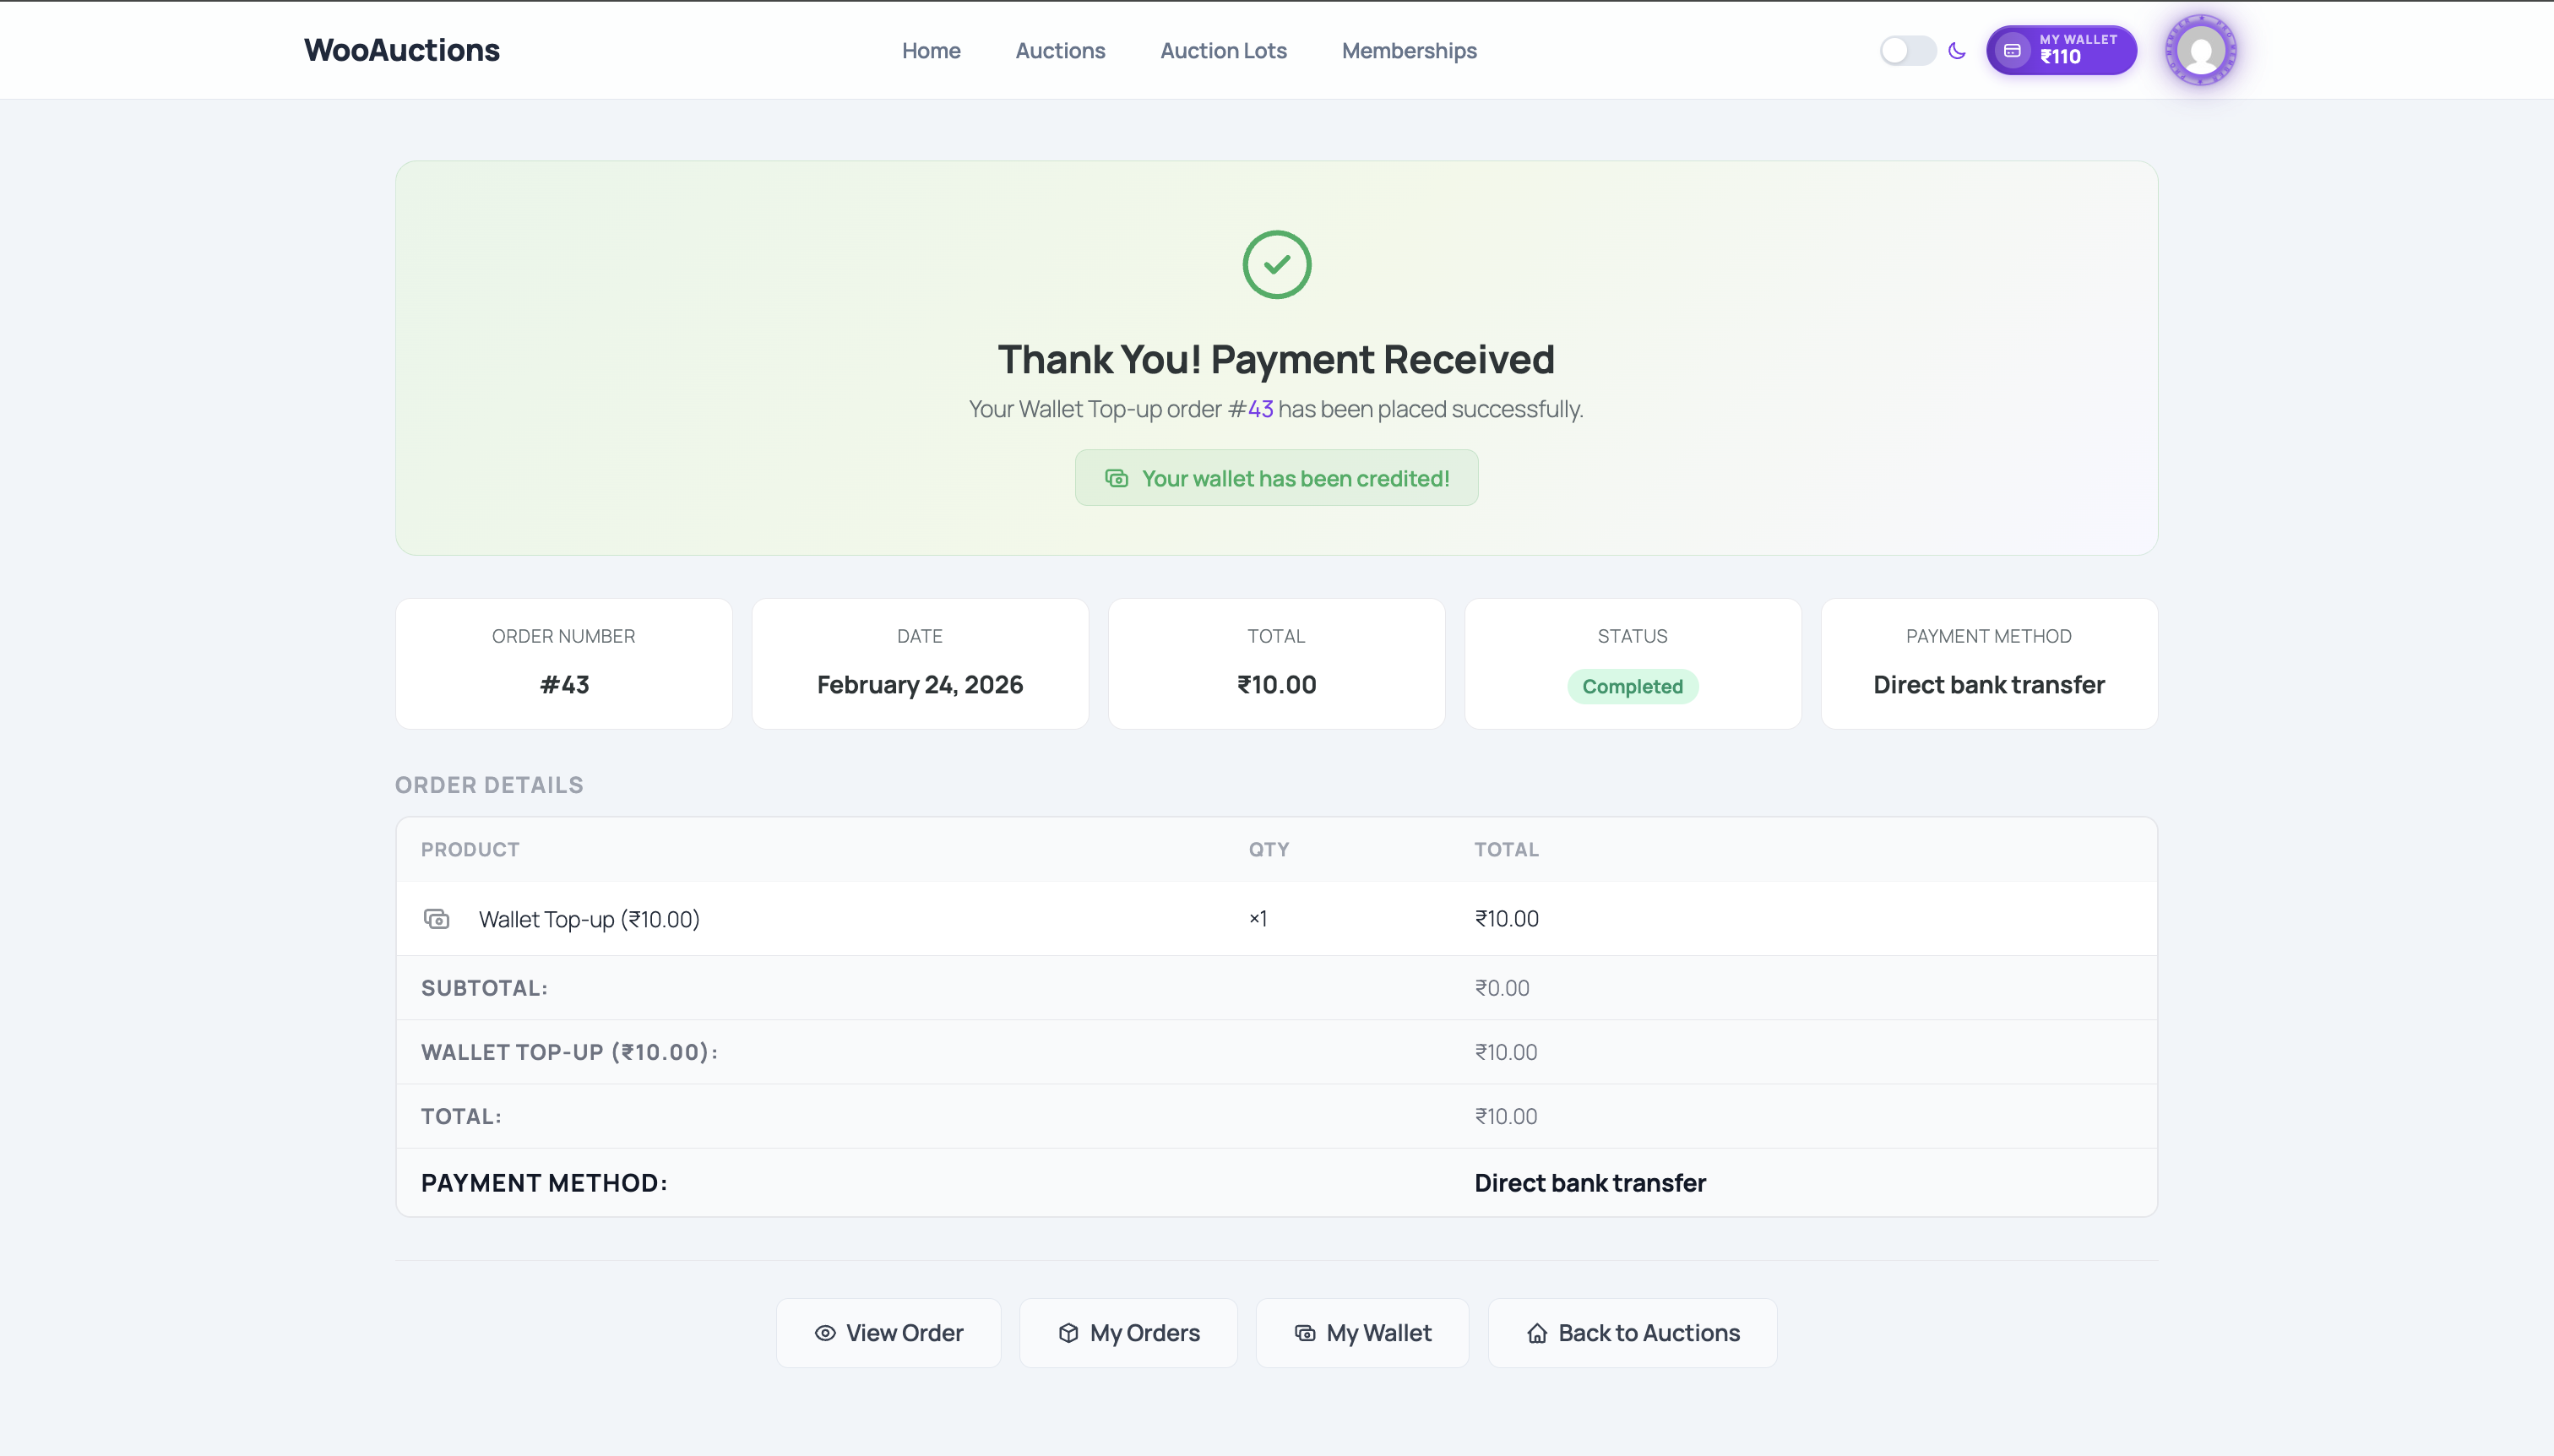This screenshot has height=1456, width=2554.
Task: Click the wallet icon on the My Wallet bottom button
Action: pyautogui.click(x=1303, y=1332)
